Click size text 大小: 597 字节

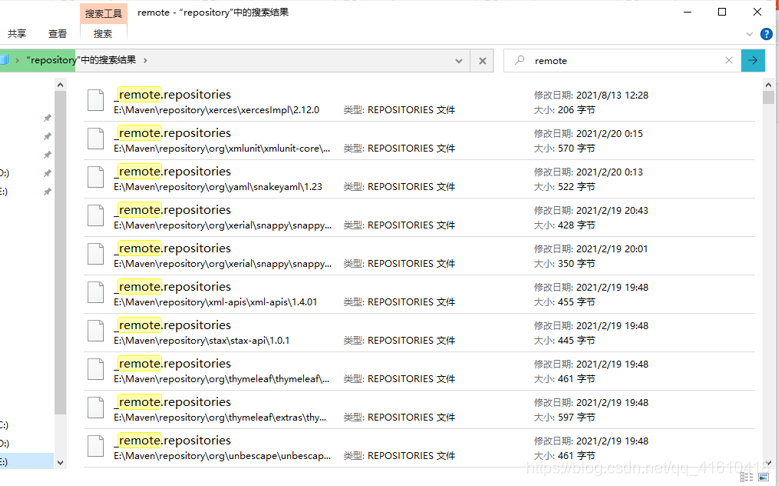click(x=564, y=417)
